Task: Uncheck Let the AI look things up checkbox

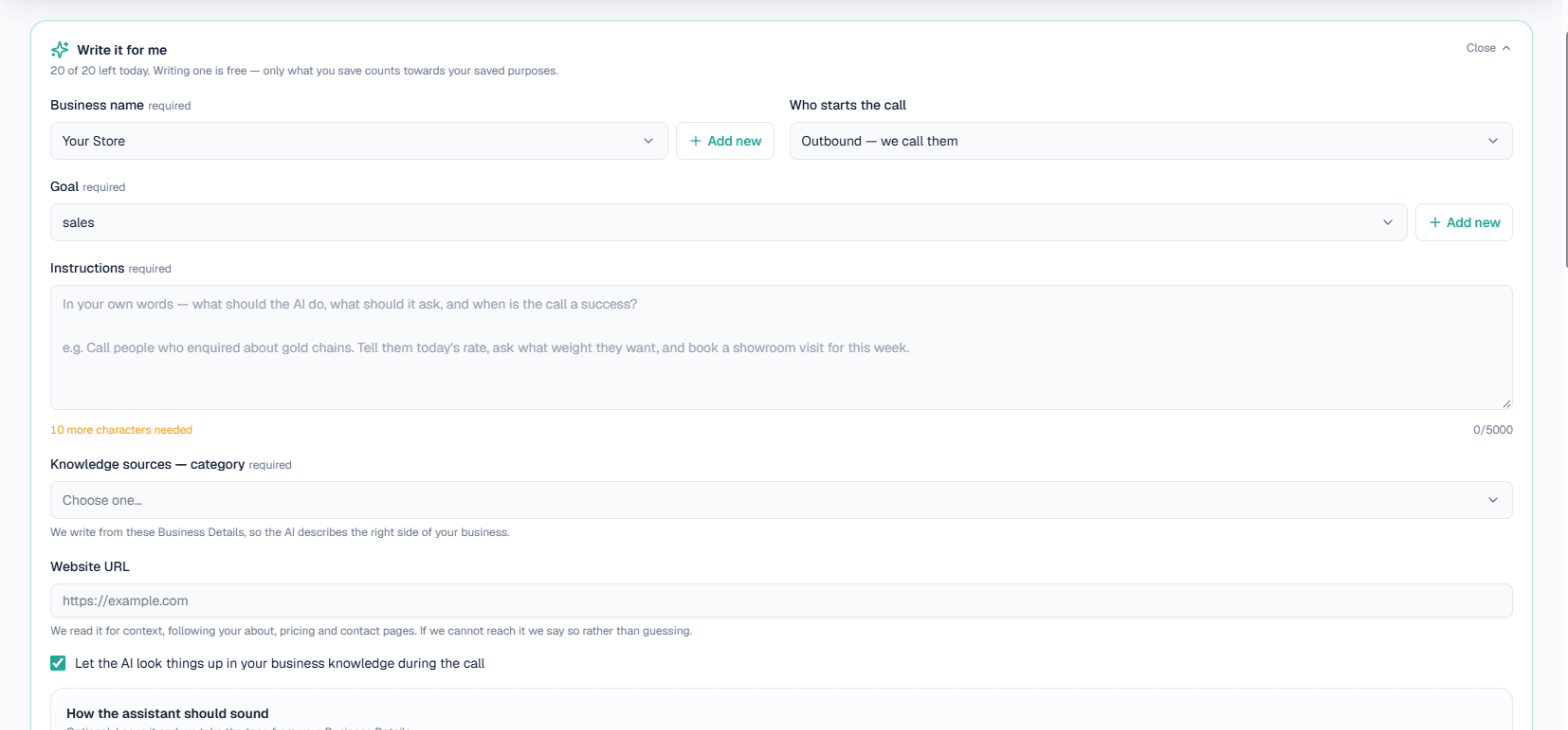Action: pos(58,663)
